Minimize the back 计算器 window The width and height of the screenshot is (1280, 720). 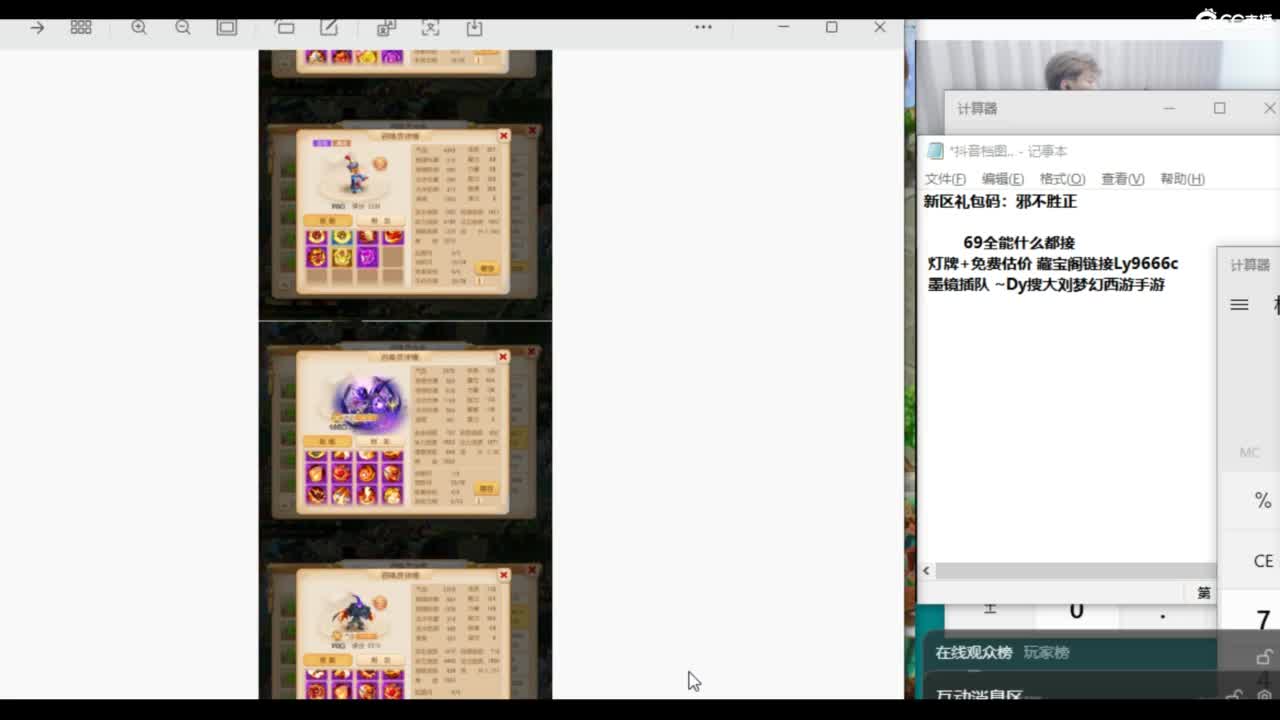tap(1169, 108)
